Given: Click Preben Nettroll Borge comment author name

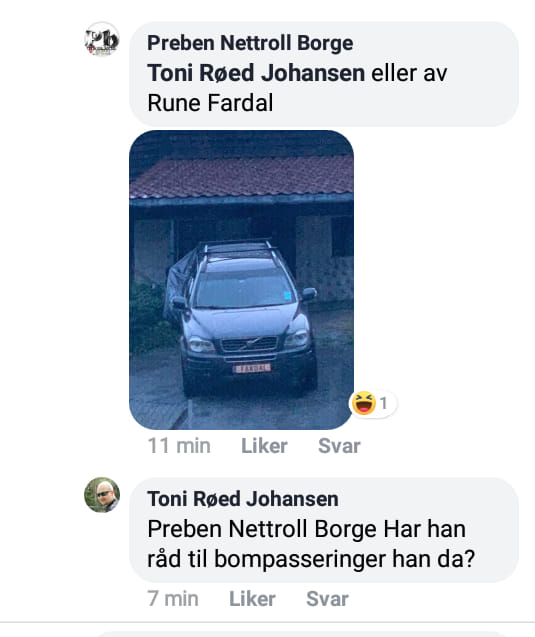Looking at the screenshot, I should coord(250,43).
